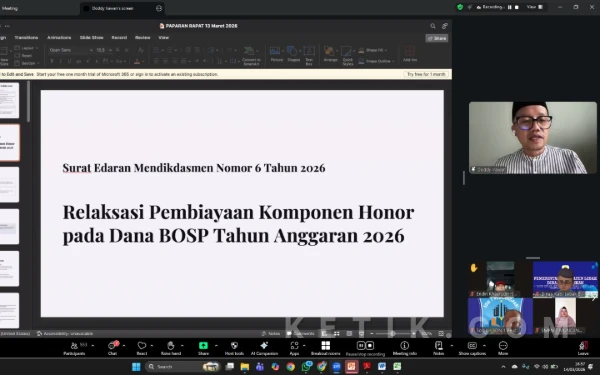Click the Raise hand button
Viewport: 600px width, 375px height.
(171, 348)
